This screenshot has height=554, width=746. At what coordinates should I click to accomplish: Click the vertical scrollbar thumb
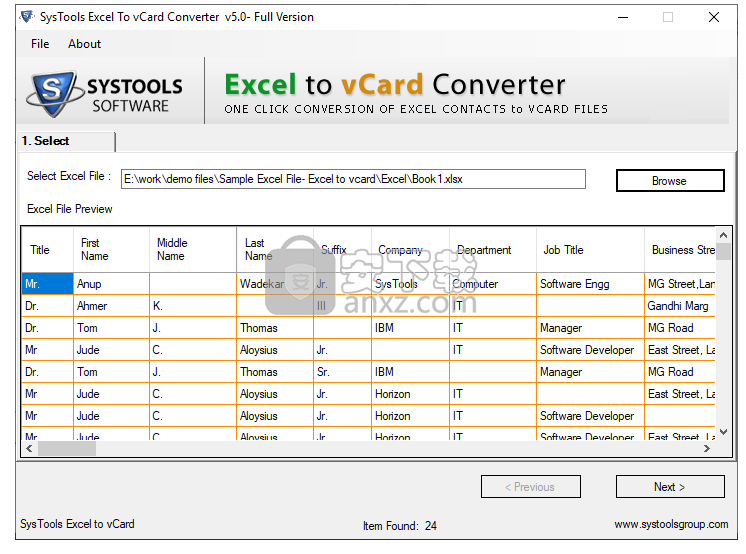(x=723, y=251)
